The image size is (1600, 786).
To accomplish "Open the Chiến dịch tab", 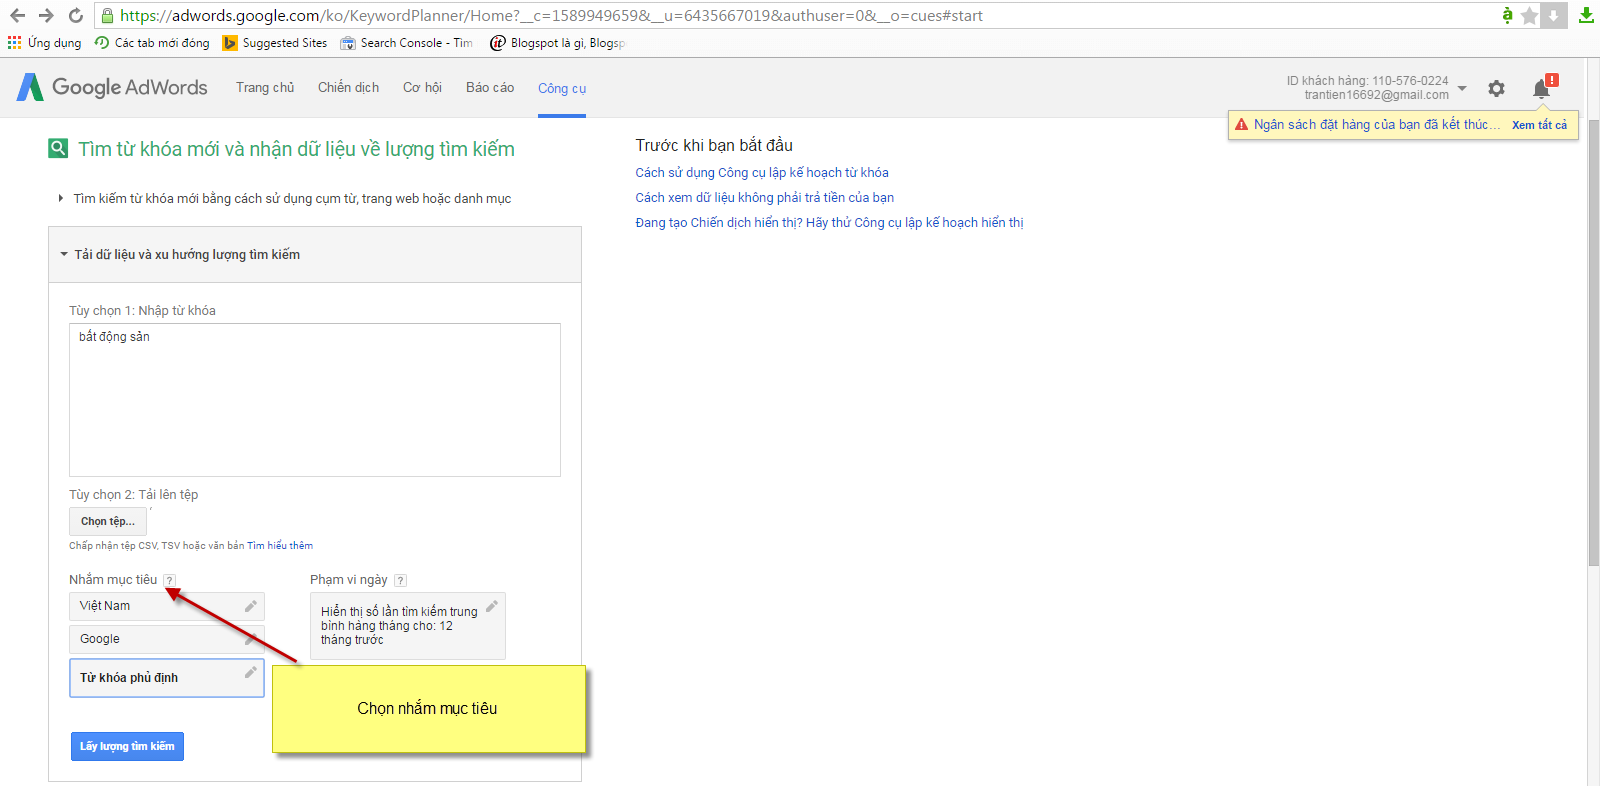I will point(348,88).
